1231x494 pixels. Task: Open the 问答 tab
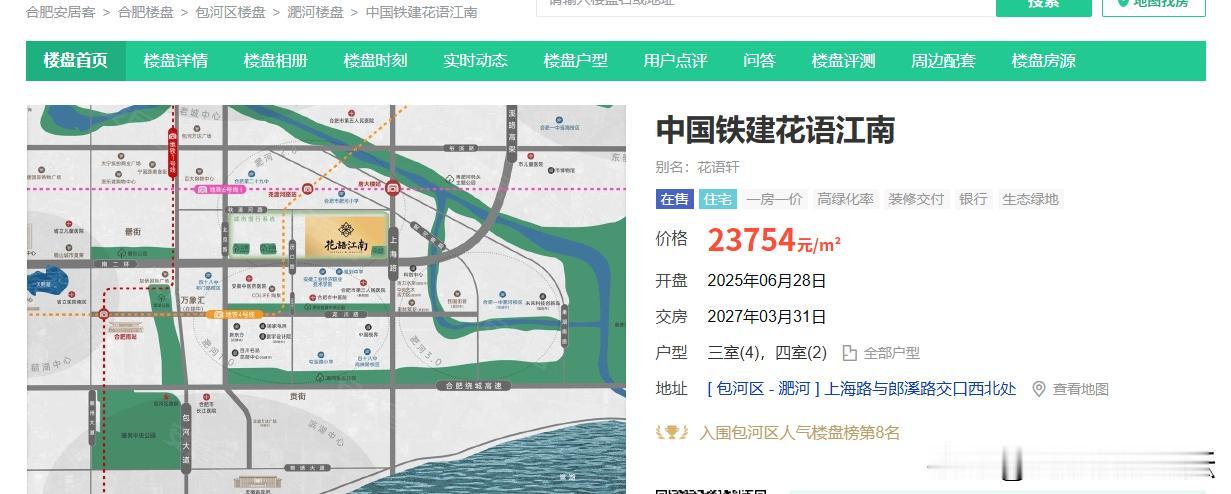(759, 60)
